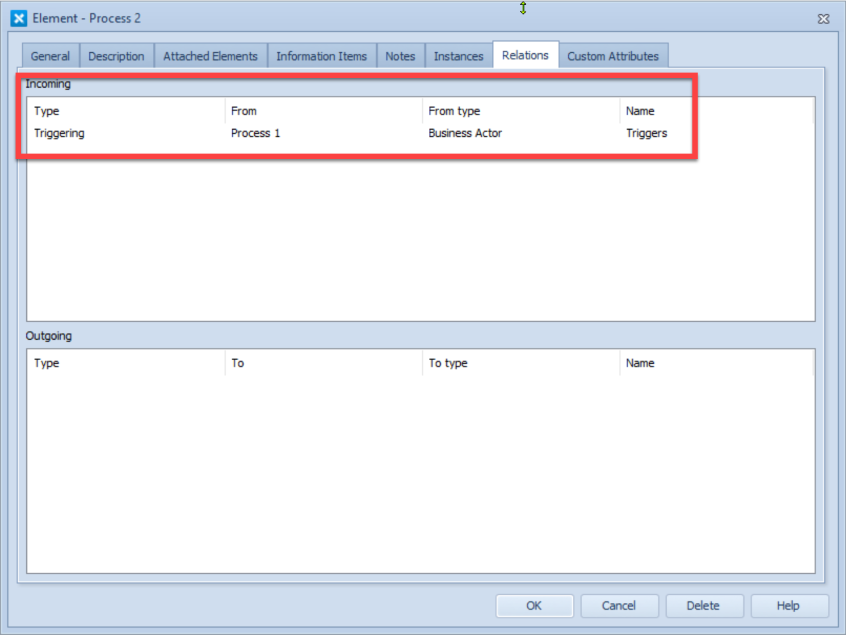Open the Custom Attributes tab
Viewport: 846px width, 635px height.
(613, 56)
